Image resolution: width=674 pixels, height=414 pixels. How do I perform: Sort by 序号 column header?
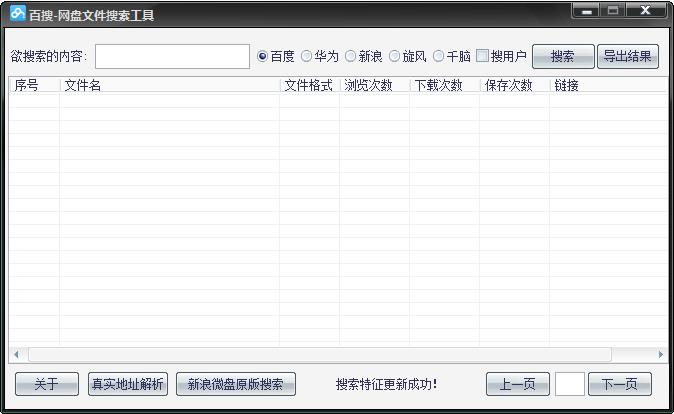35,85
